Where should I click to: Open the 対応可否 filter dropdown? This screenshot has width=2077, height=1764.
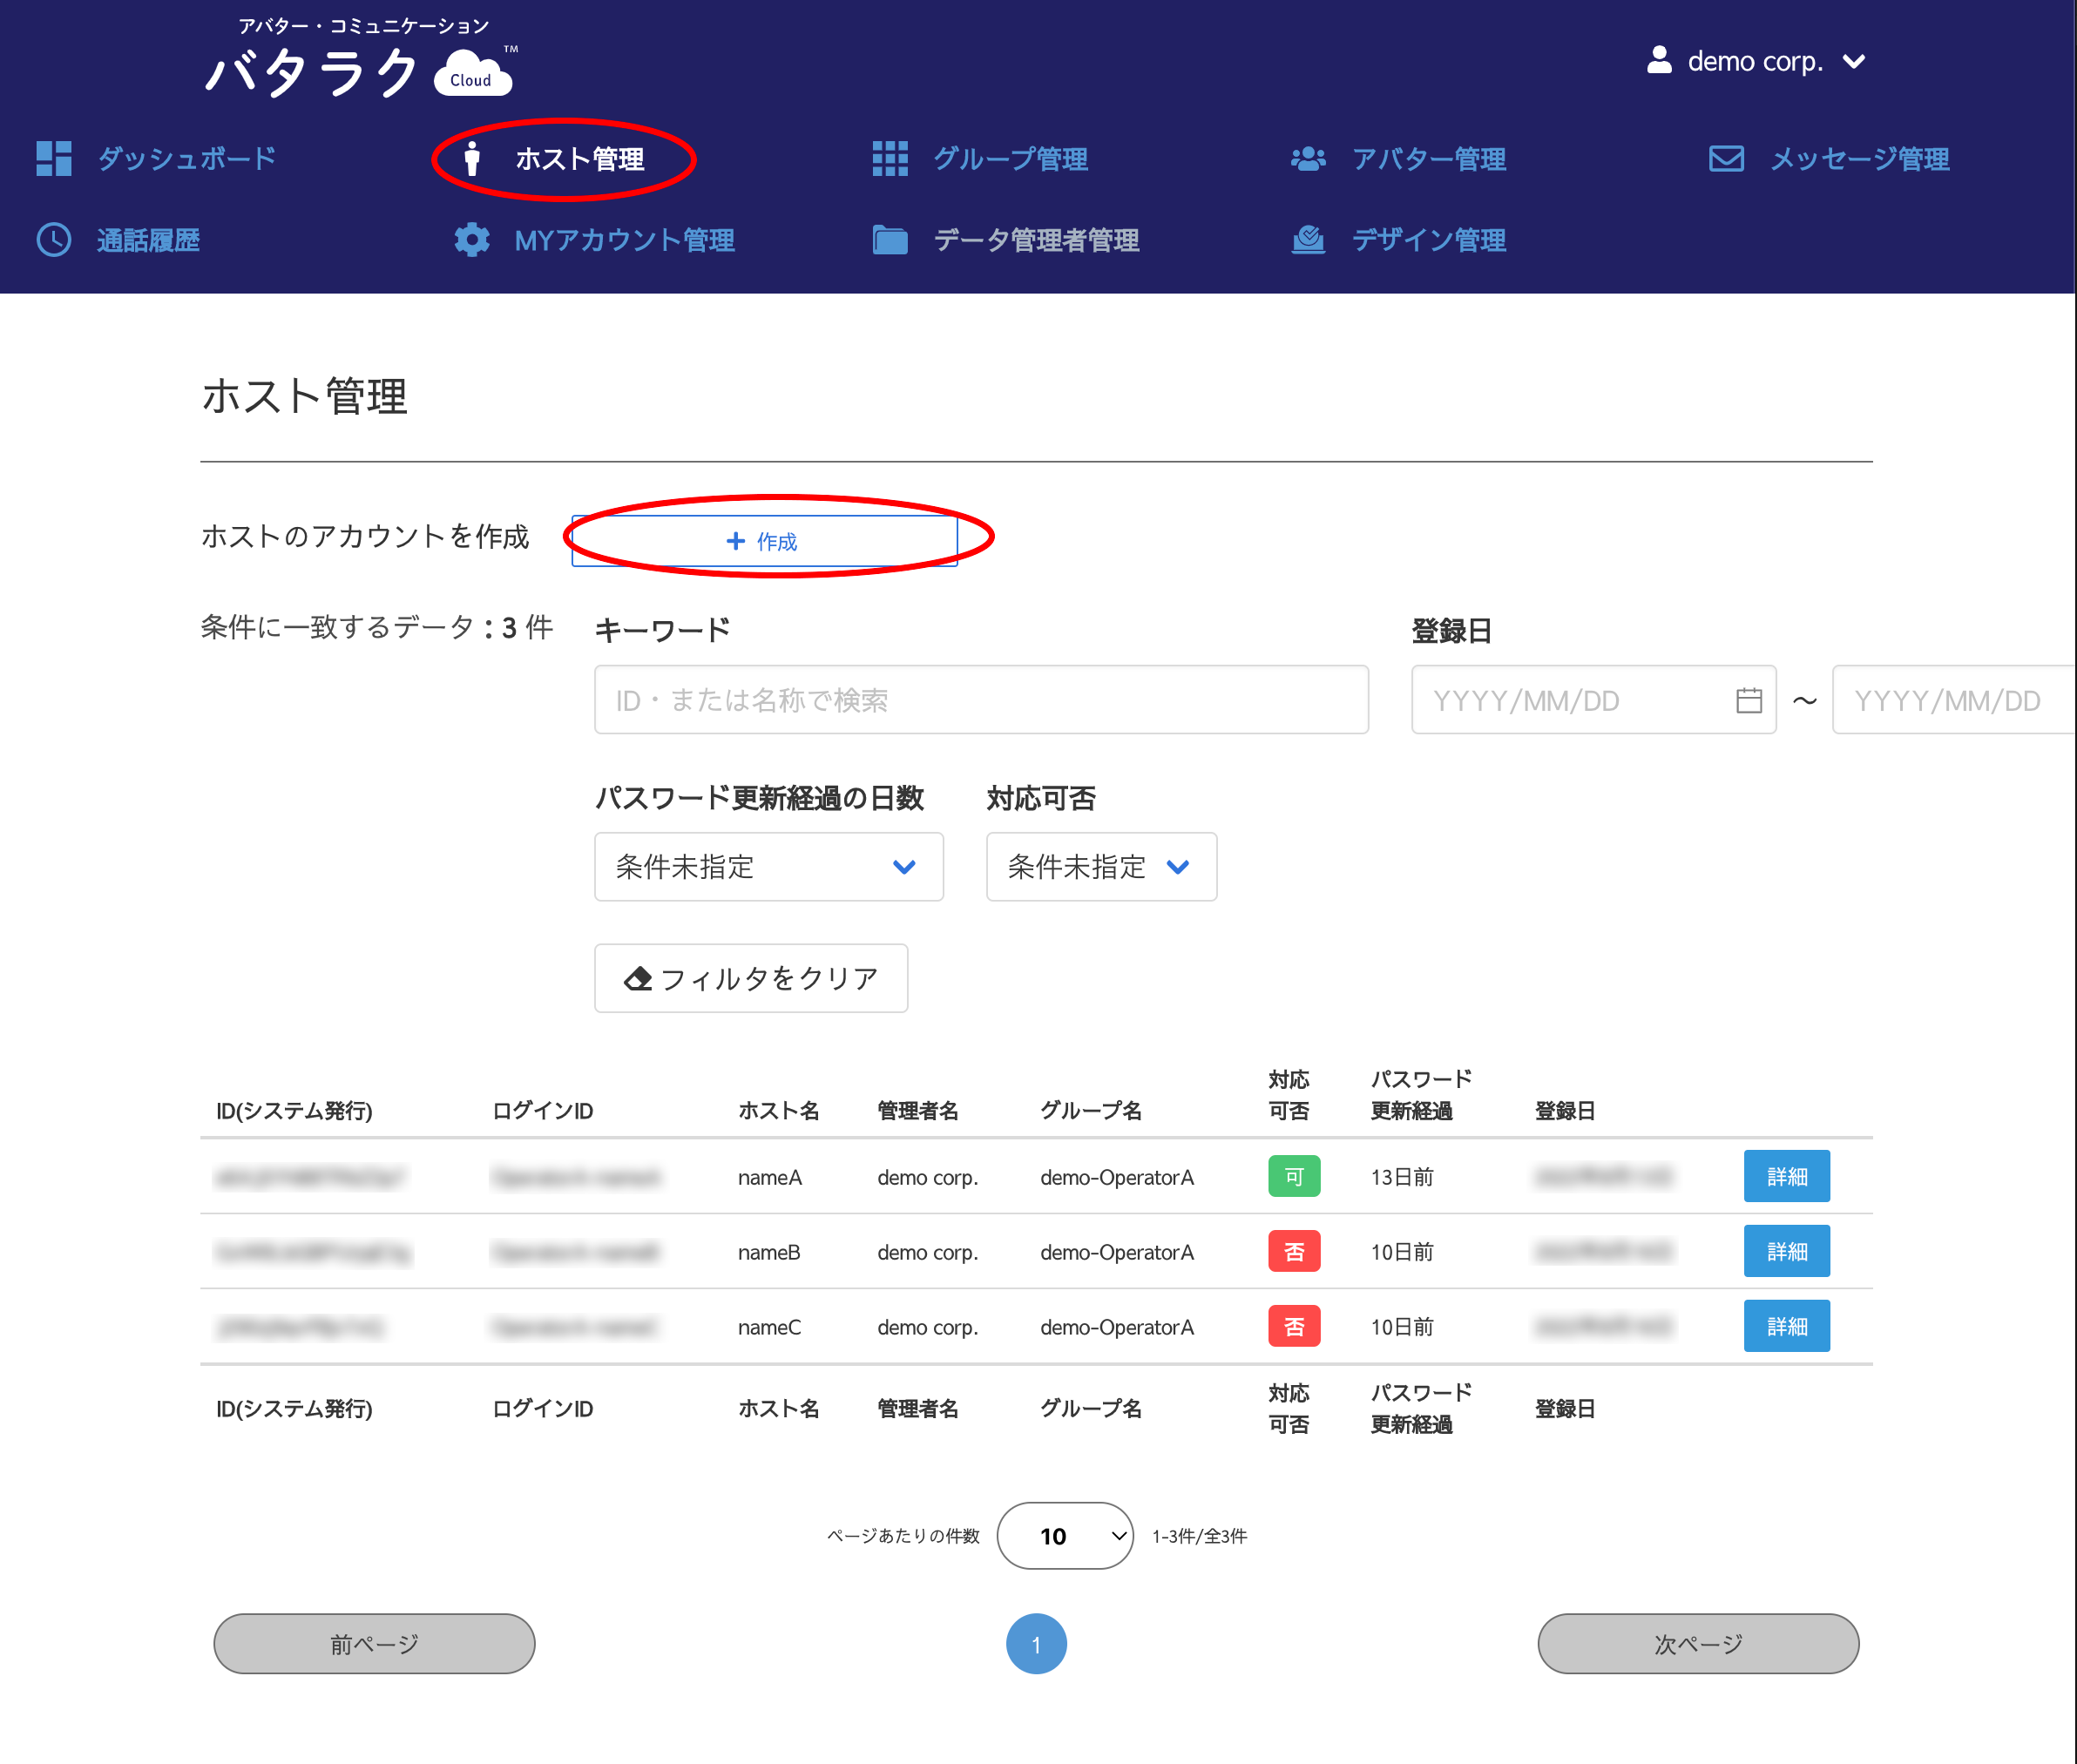(x=1100, y=867)
